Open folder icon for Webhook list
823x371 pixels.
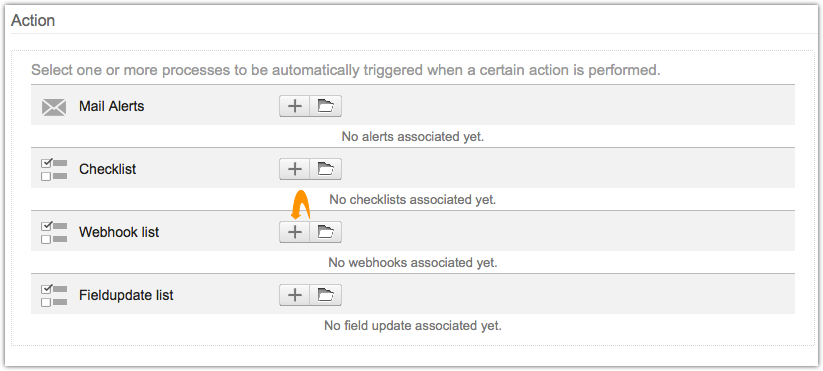point(326,232)
